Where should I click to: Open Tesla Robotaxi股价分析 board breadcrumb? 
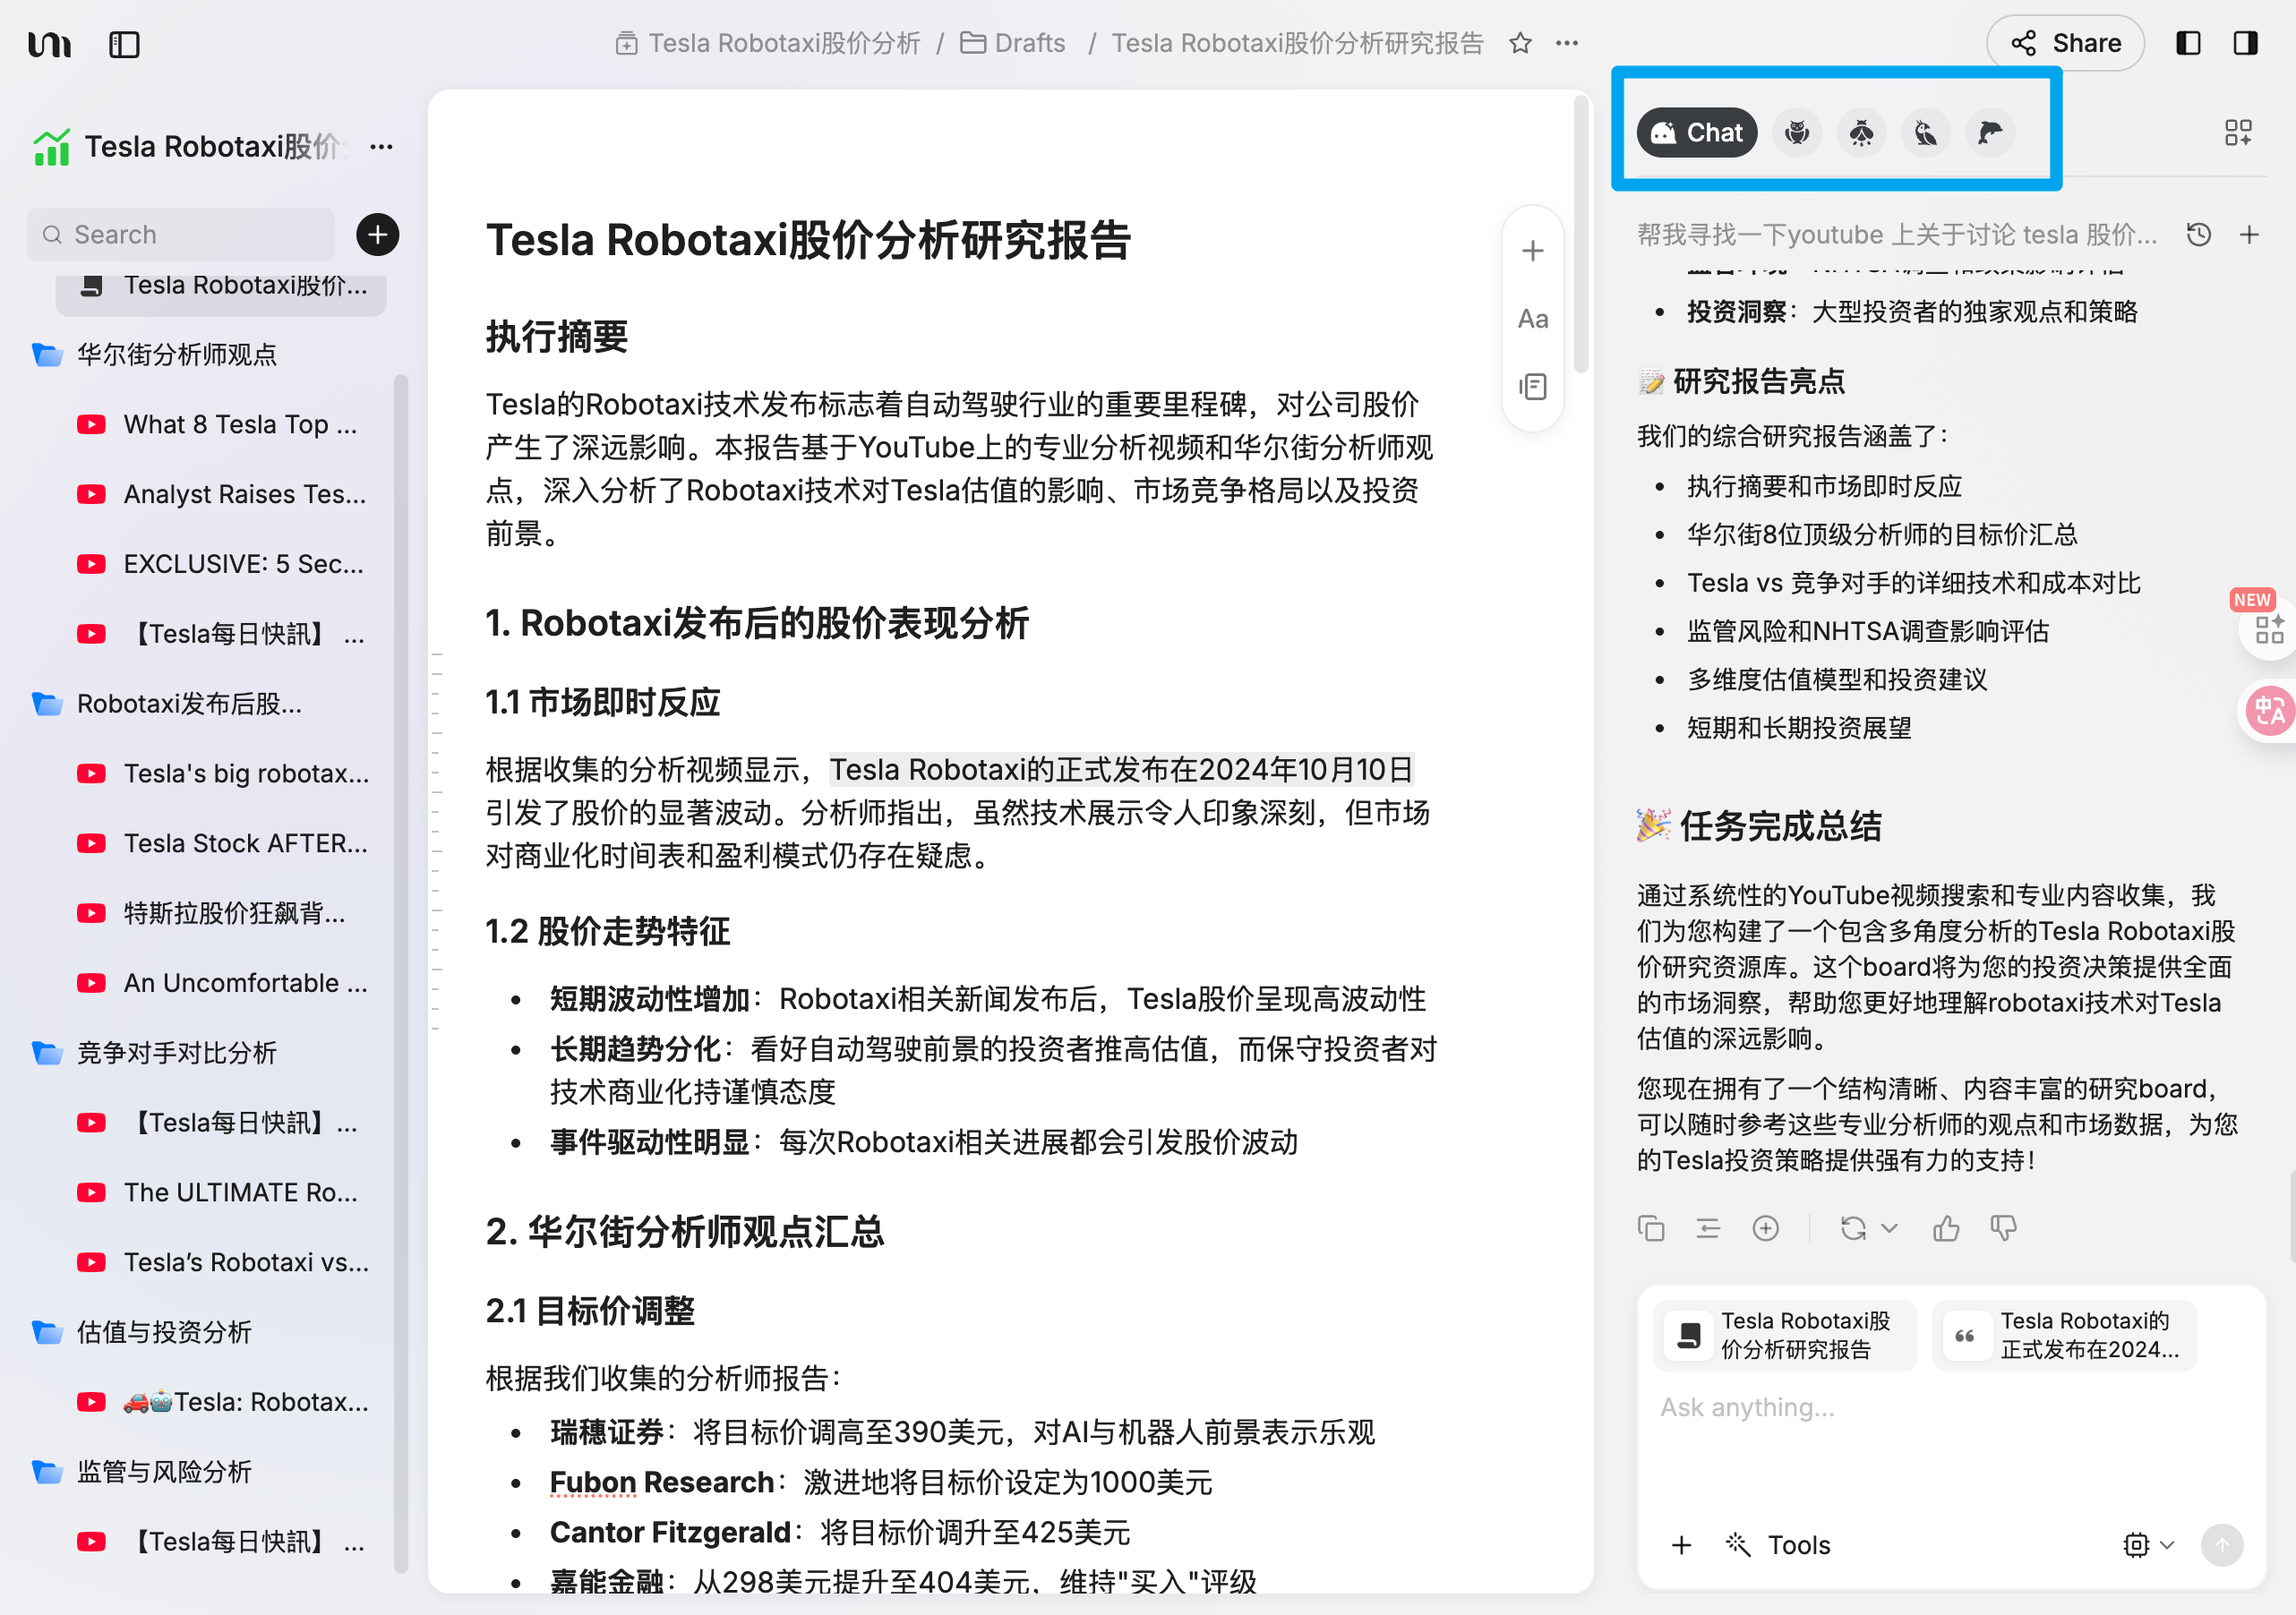(768, 43)
